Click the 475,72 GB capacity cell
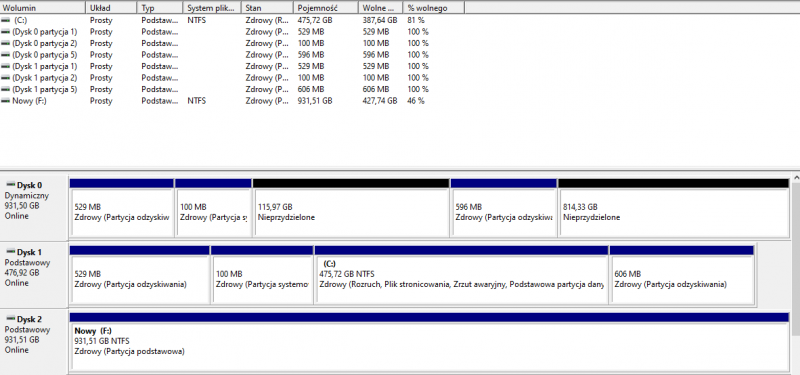 314,20
